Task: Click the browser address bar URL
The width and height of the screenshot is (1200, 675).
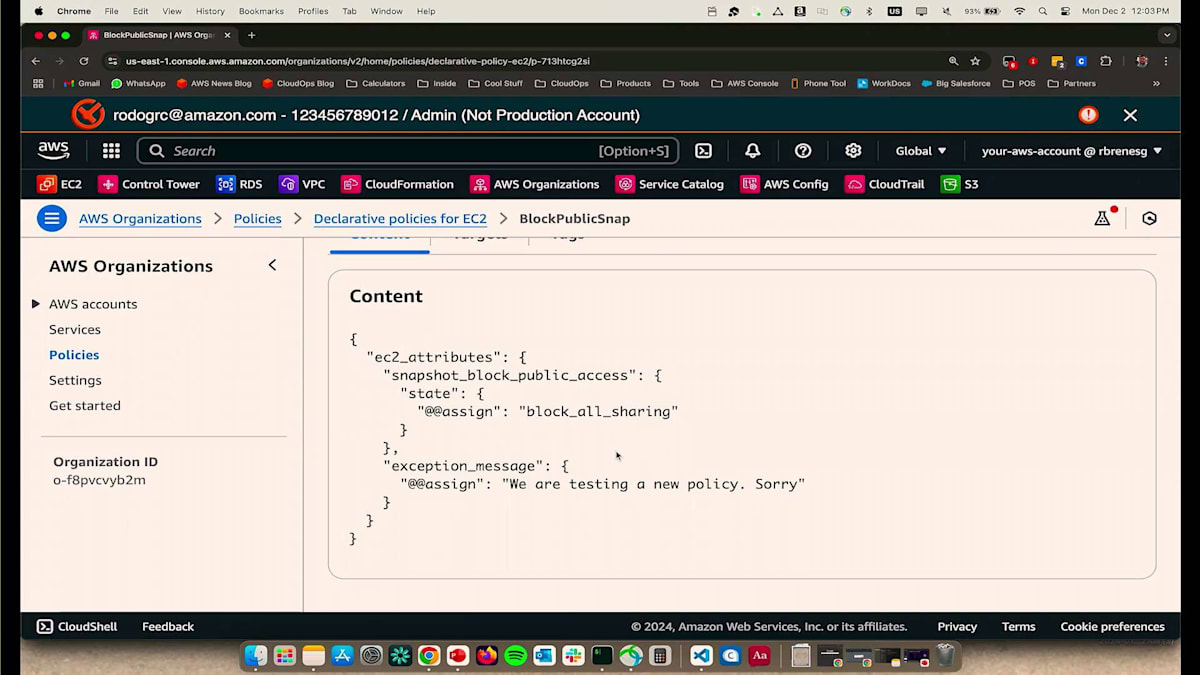Action: 358,61
